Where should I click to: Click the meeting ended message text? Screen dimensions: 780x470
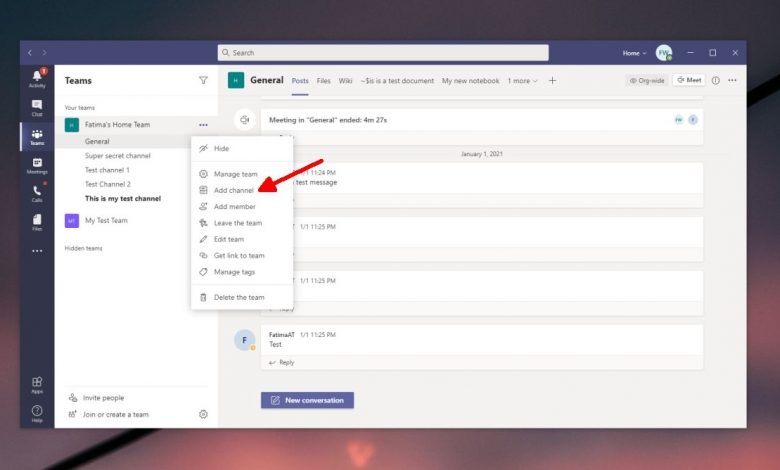(x=328, y=120)
